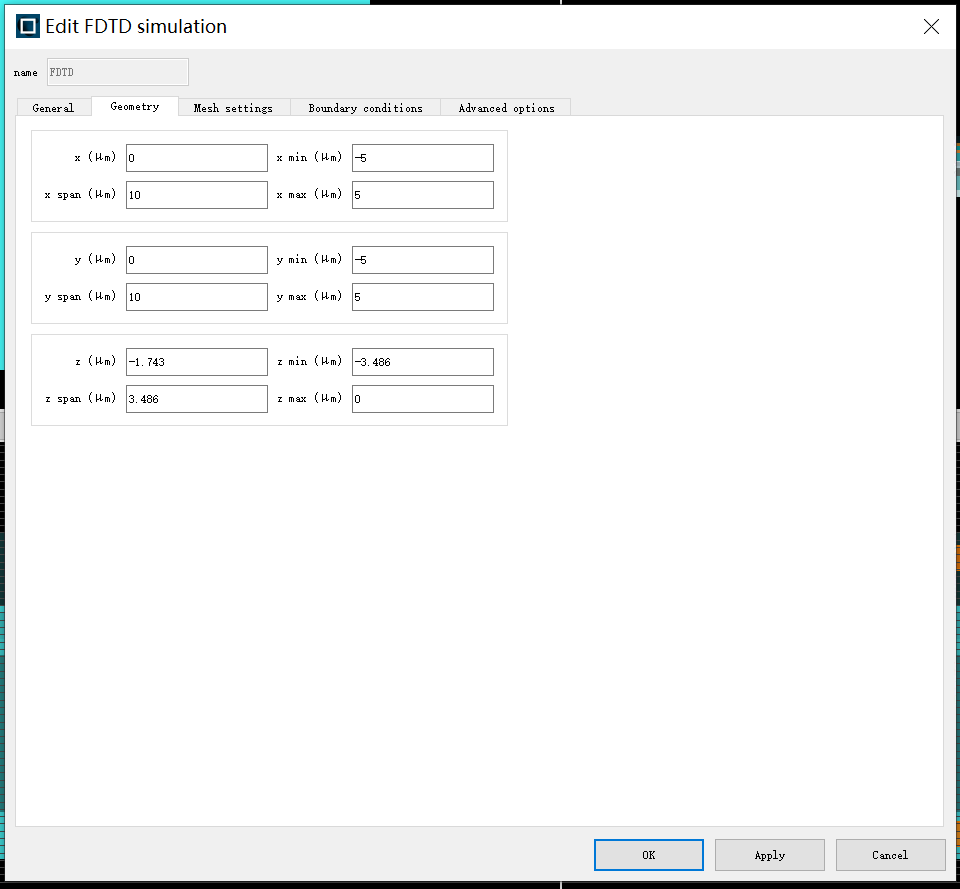The height and width of the screenshot is (889, 960).
Task: Select the Geometry tab
Action: tap(135, 107)
